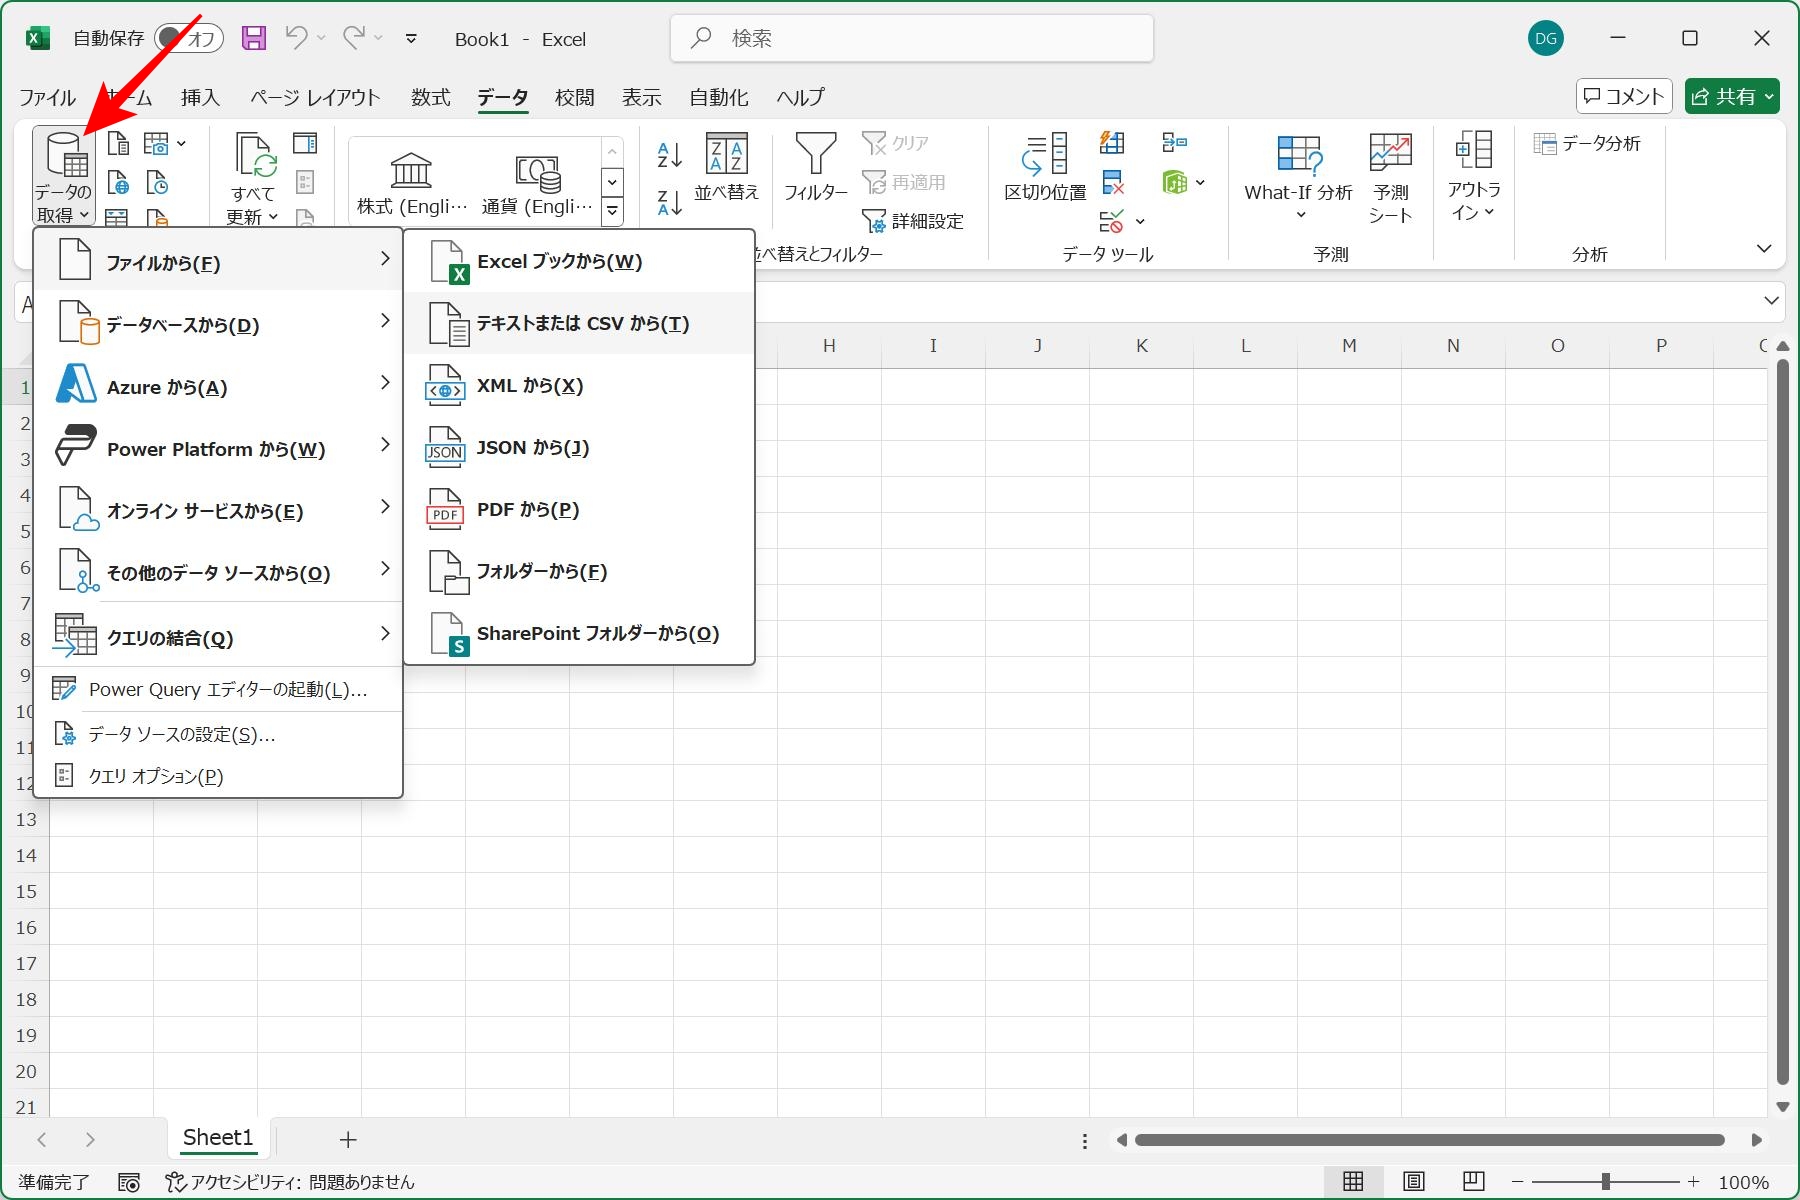Open What-If 分析 dropdown
The height and width of the screenshot is (1200, 1800).
(1298, 178)
